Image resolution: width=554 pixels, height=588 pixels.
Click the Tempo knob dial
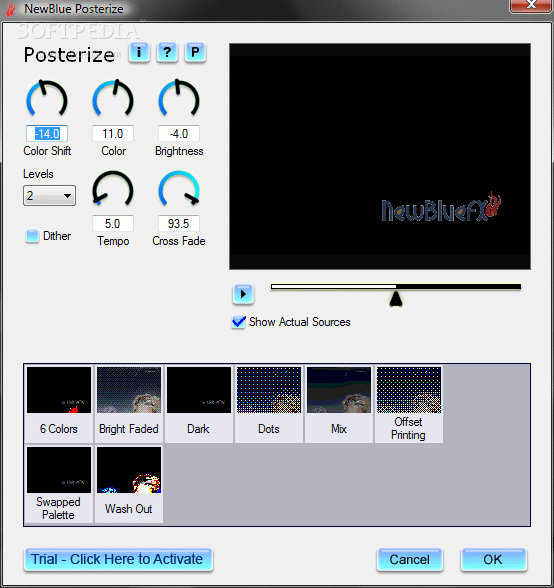[113, 189]
